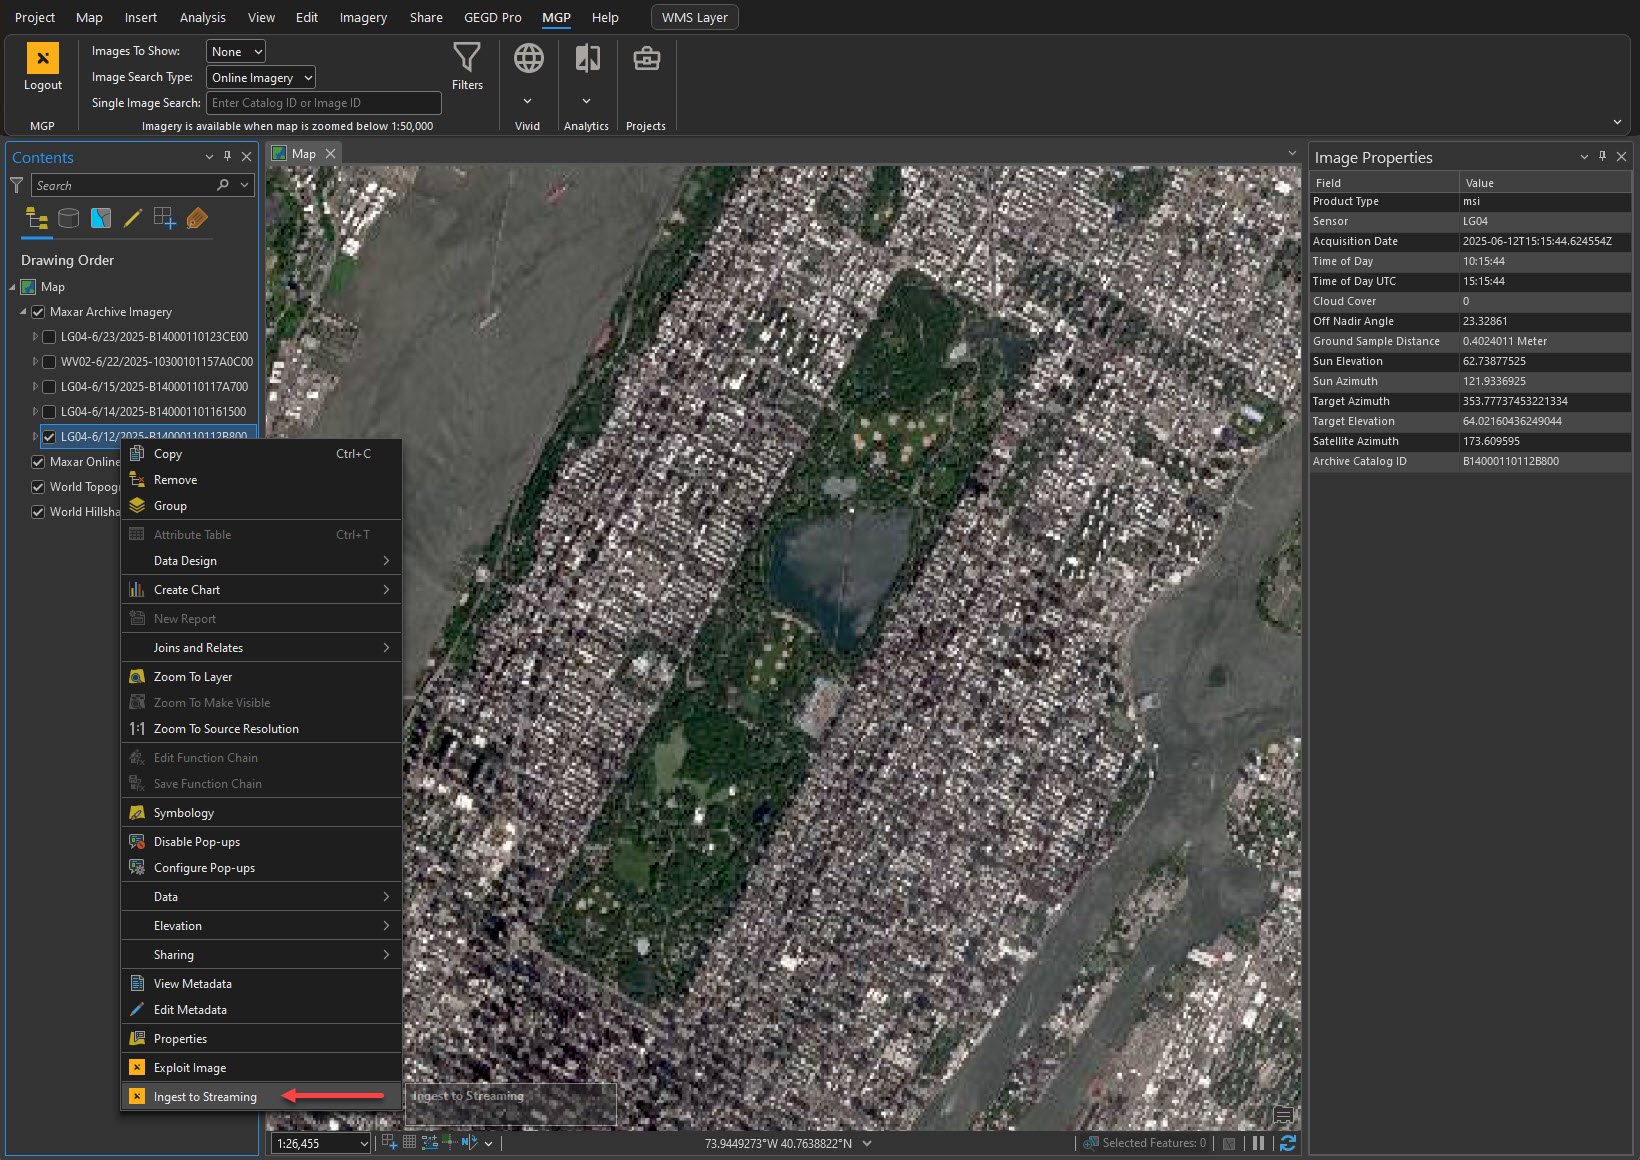Expand LG04-6/23/2025 layer tree node
This screenshot has height=1160, width=1640.
[35, 337]
